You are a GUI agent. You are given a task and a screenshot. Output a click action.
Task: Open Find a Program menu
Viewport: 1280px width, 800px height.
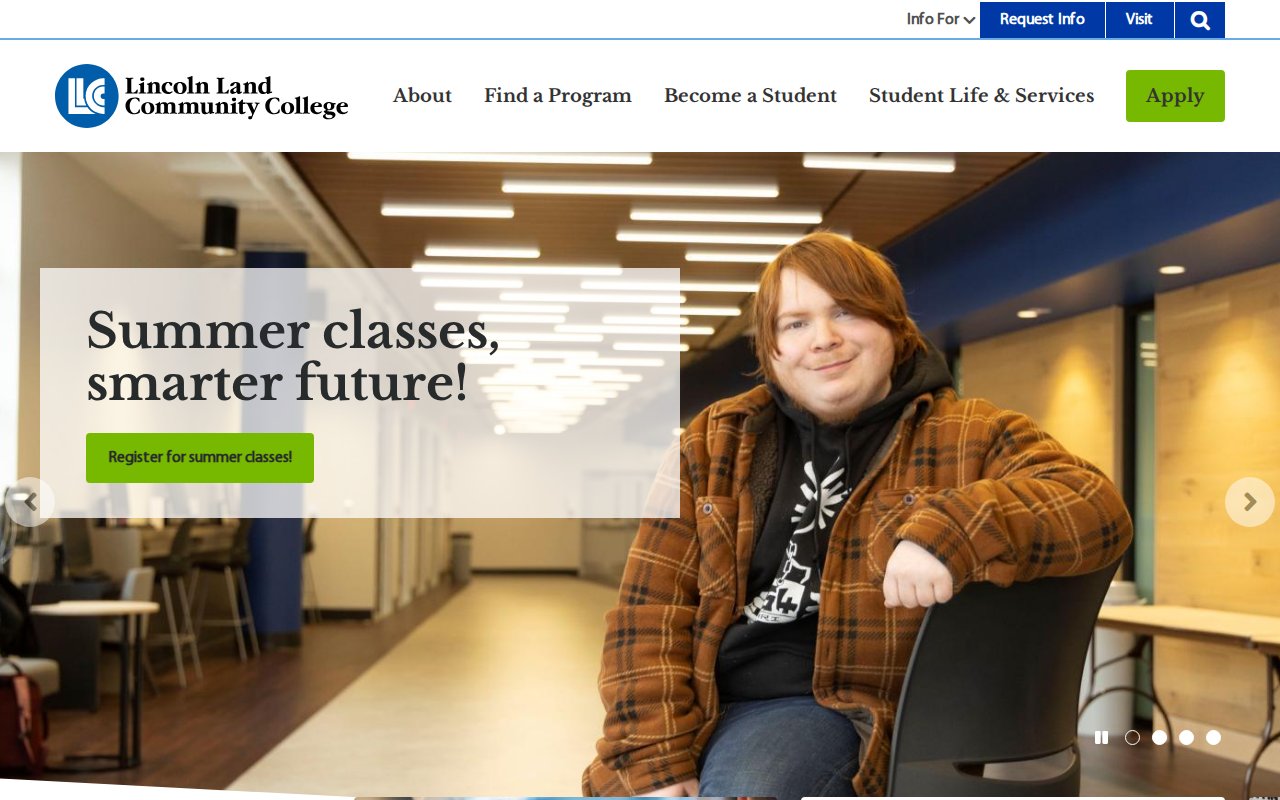tap(558, 95)
